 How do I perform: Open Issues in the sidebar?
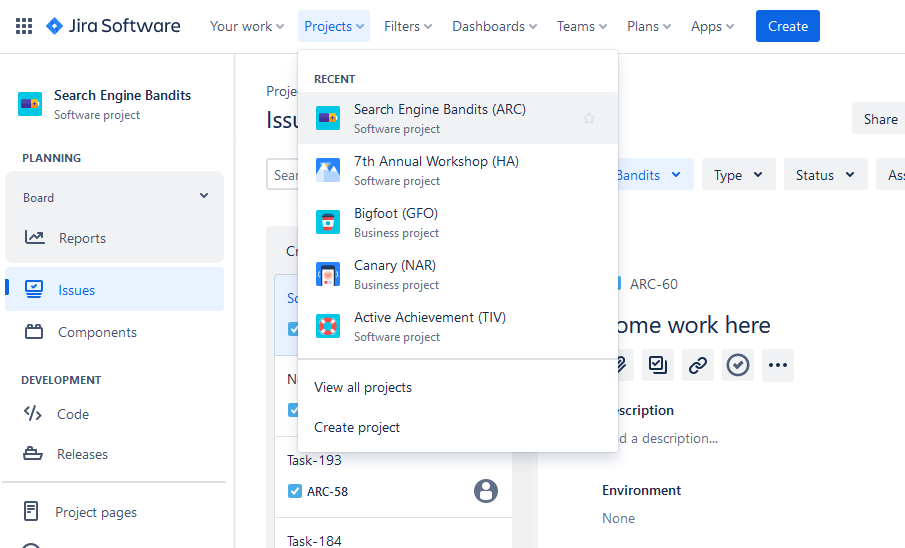[114, 289]
